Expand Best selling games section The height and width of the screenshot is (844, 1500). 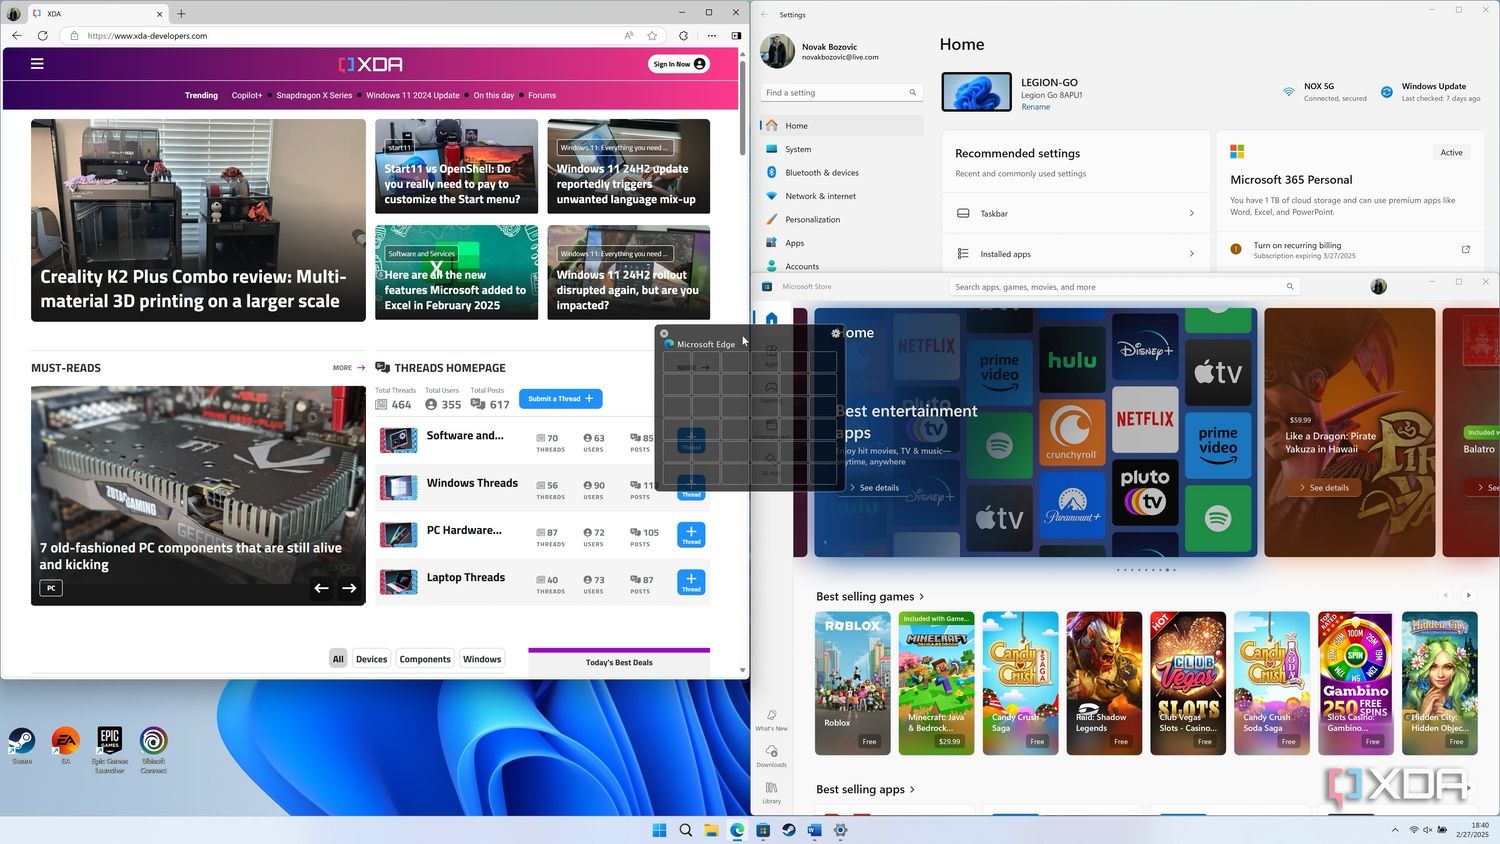[x=870, y=597]
